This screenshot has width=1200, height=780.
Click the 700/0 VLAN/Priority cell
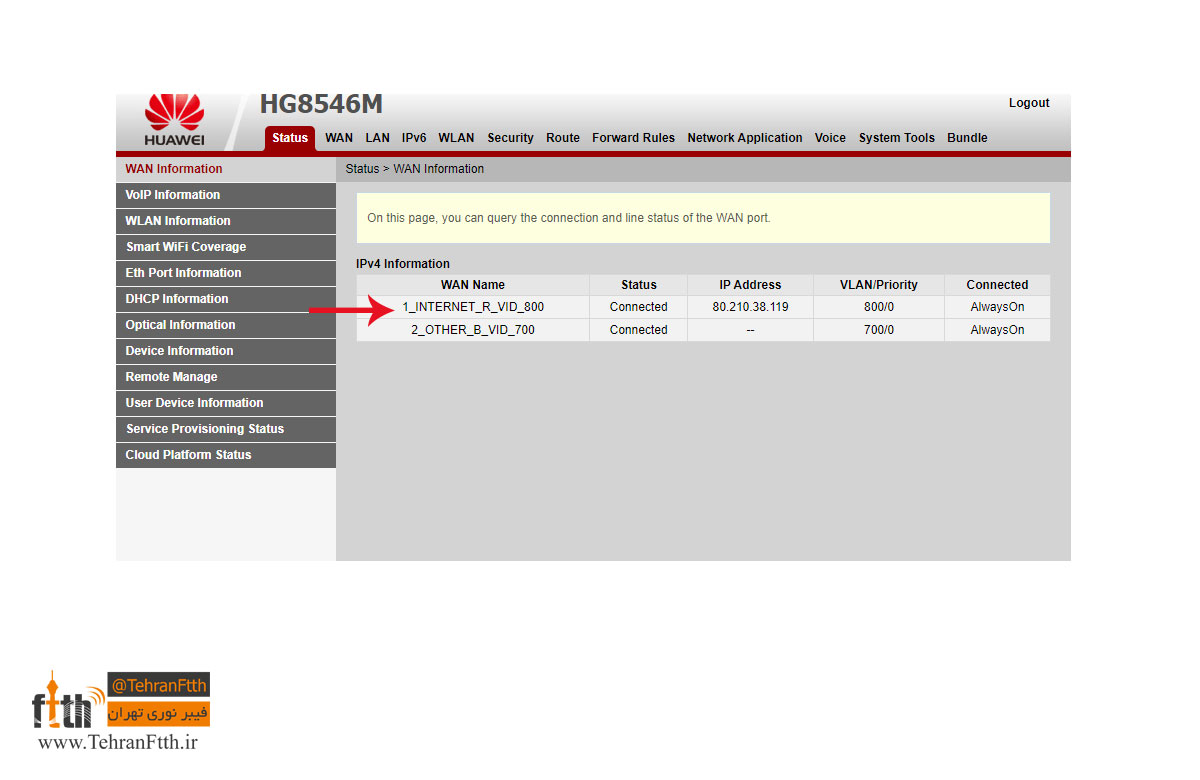click(x=879, y=330)
